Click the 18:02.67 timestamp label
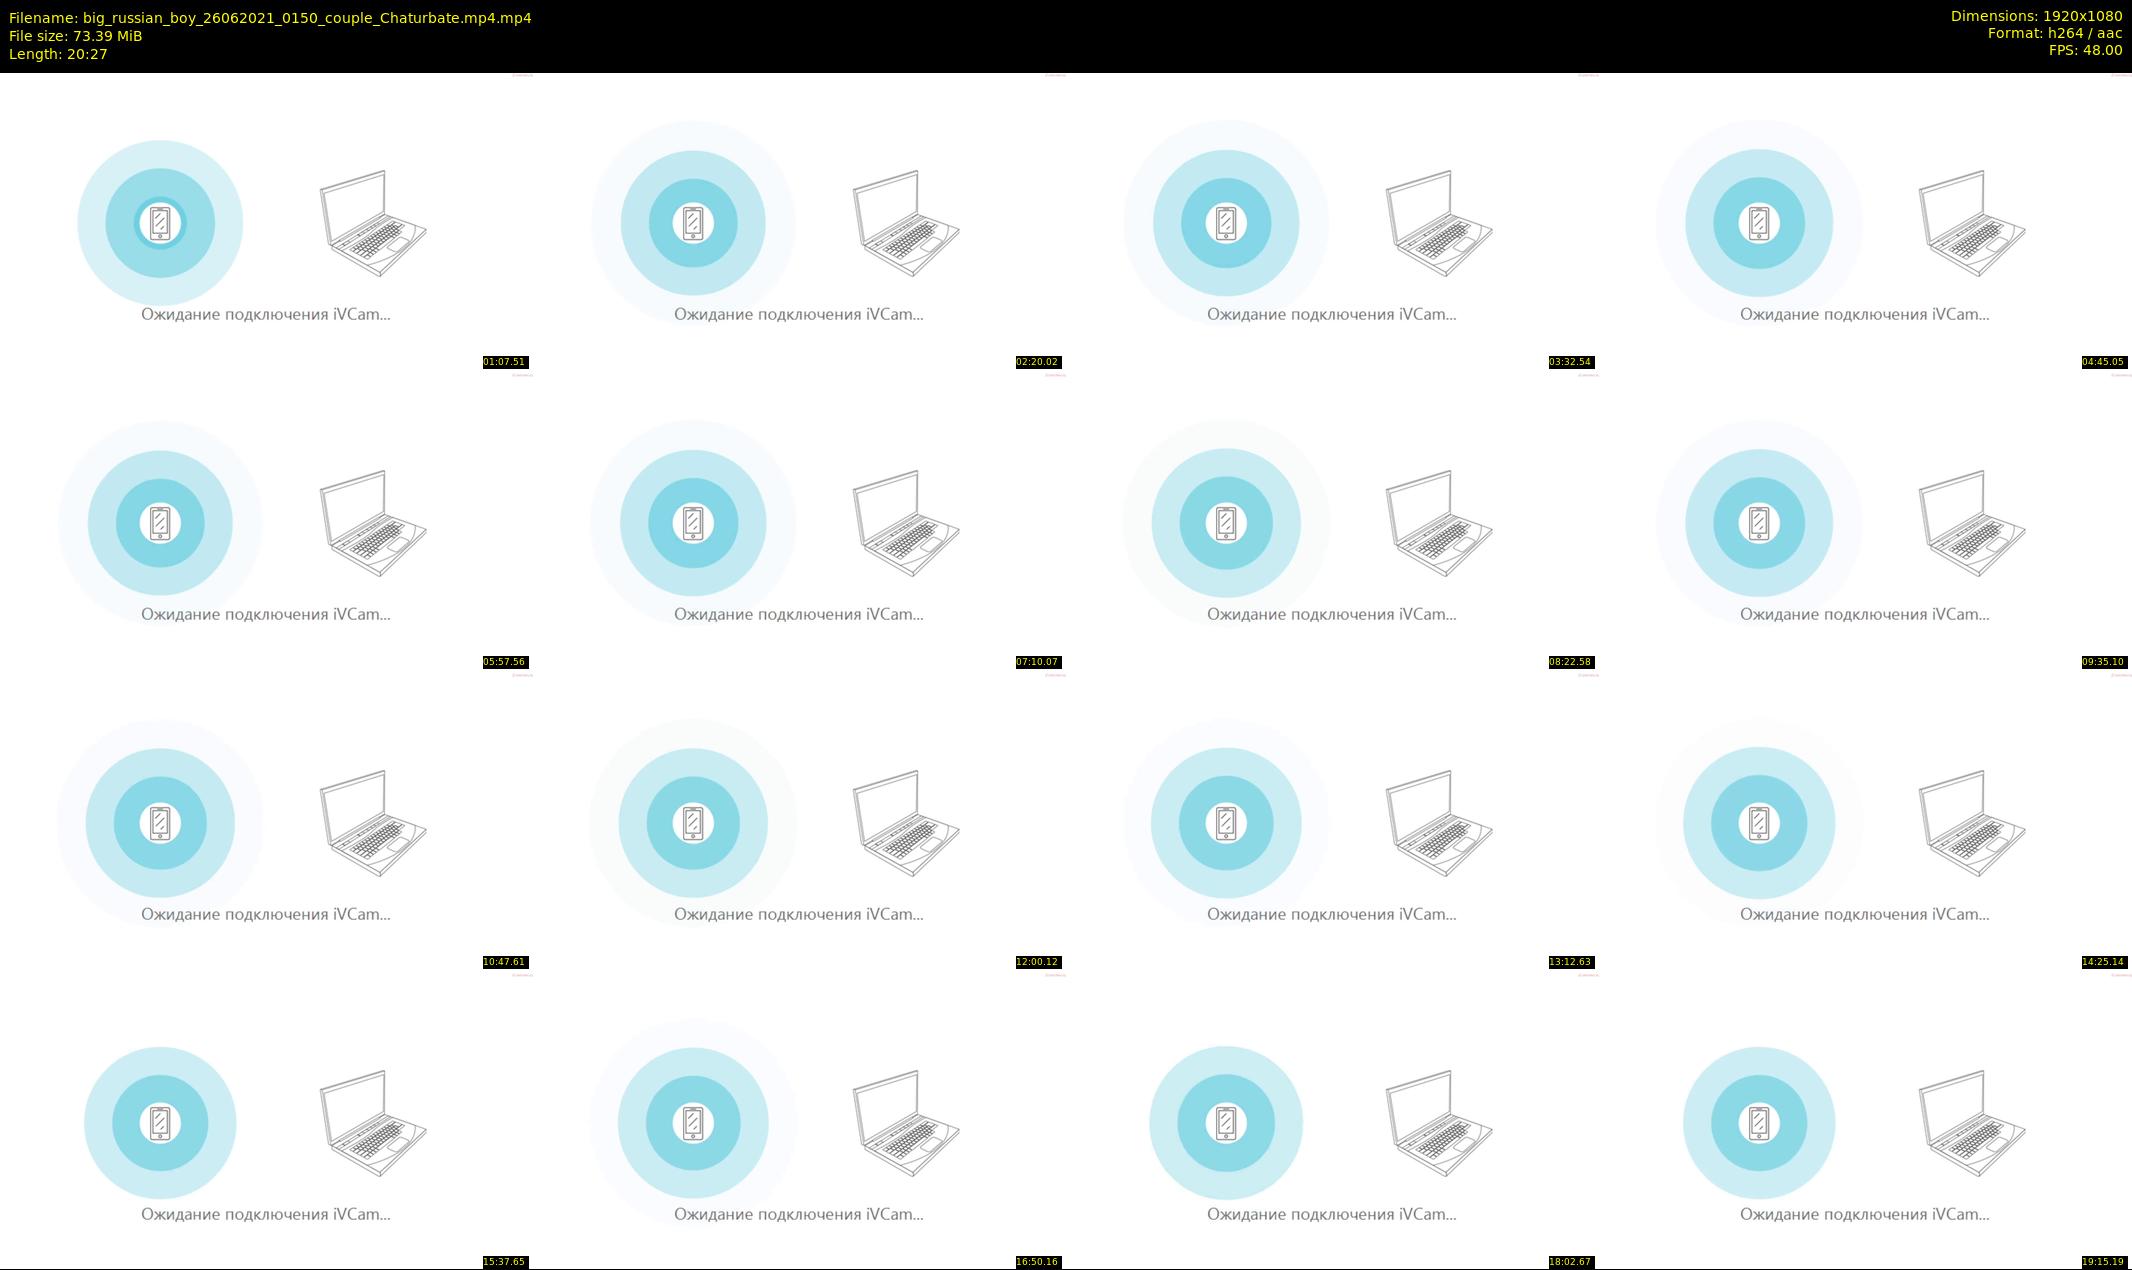 1570,1262
